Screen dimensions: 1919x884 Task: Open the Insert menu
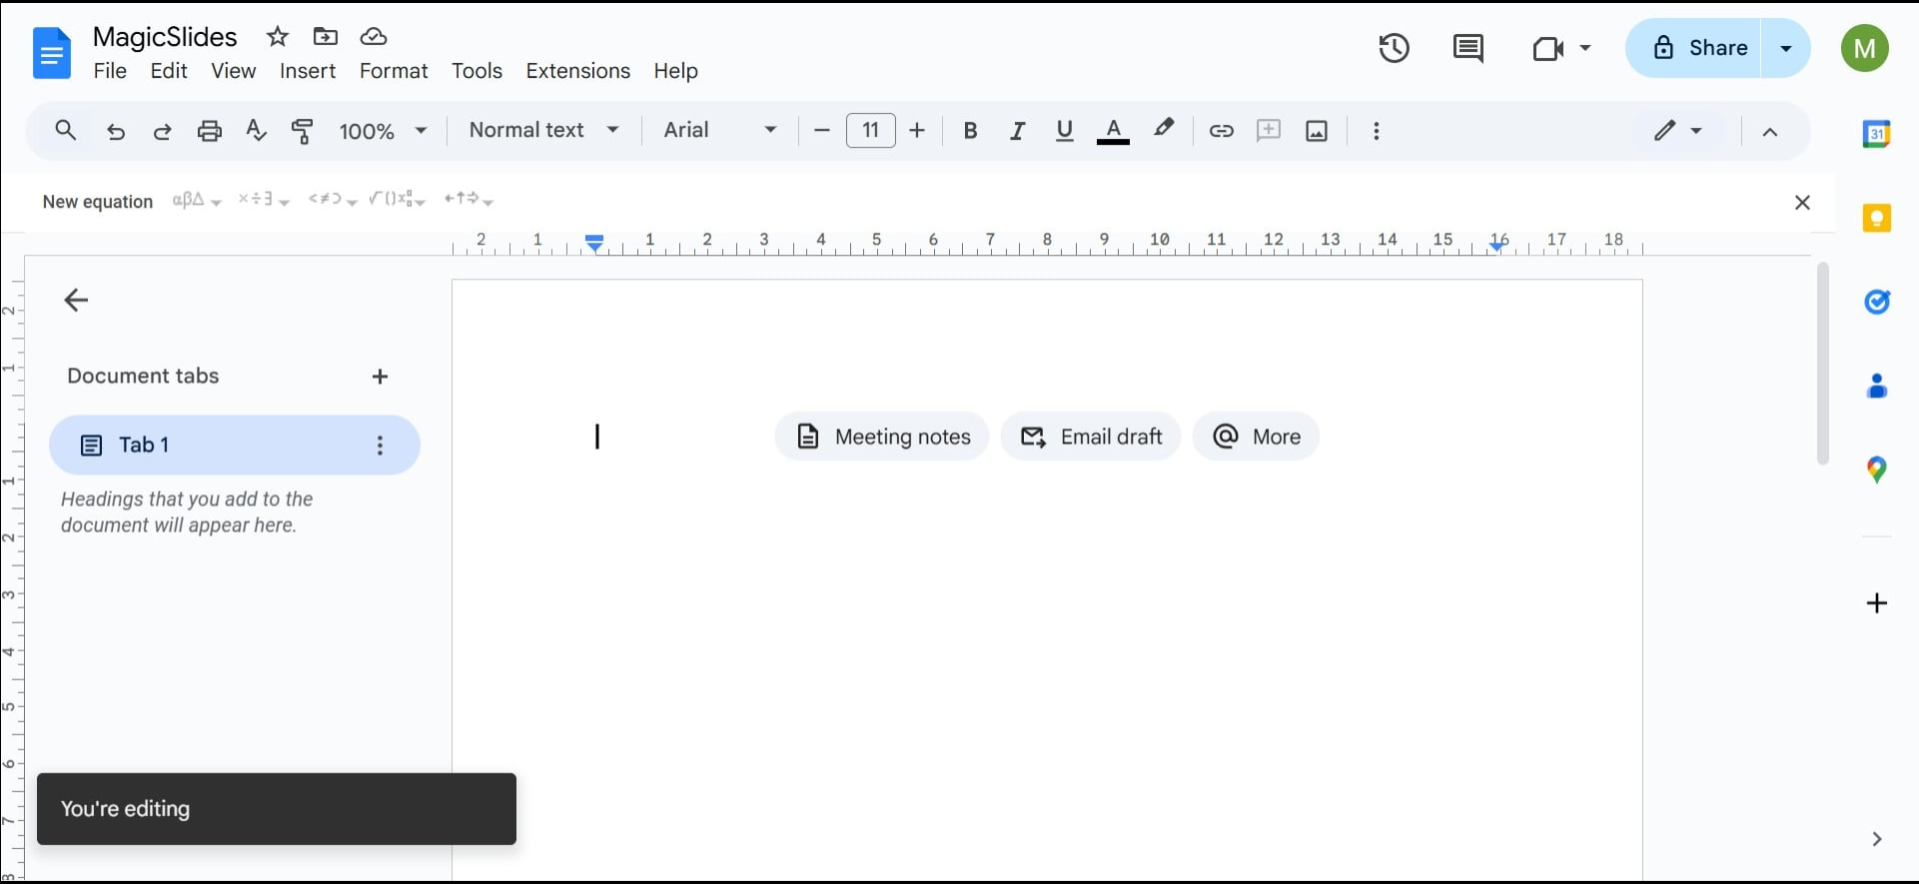click(307, 71)
